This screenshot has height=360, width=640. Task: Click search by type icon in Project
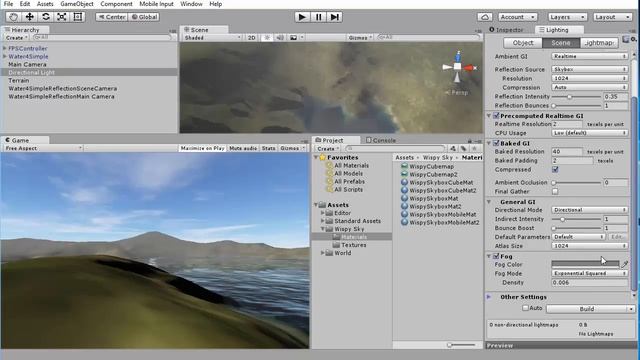[453, 149]
